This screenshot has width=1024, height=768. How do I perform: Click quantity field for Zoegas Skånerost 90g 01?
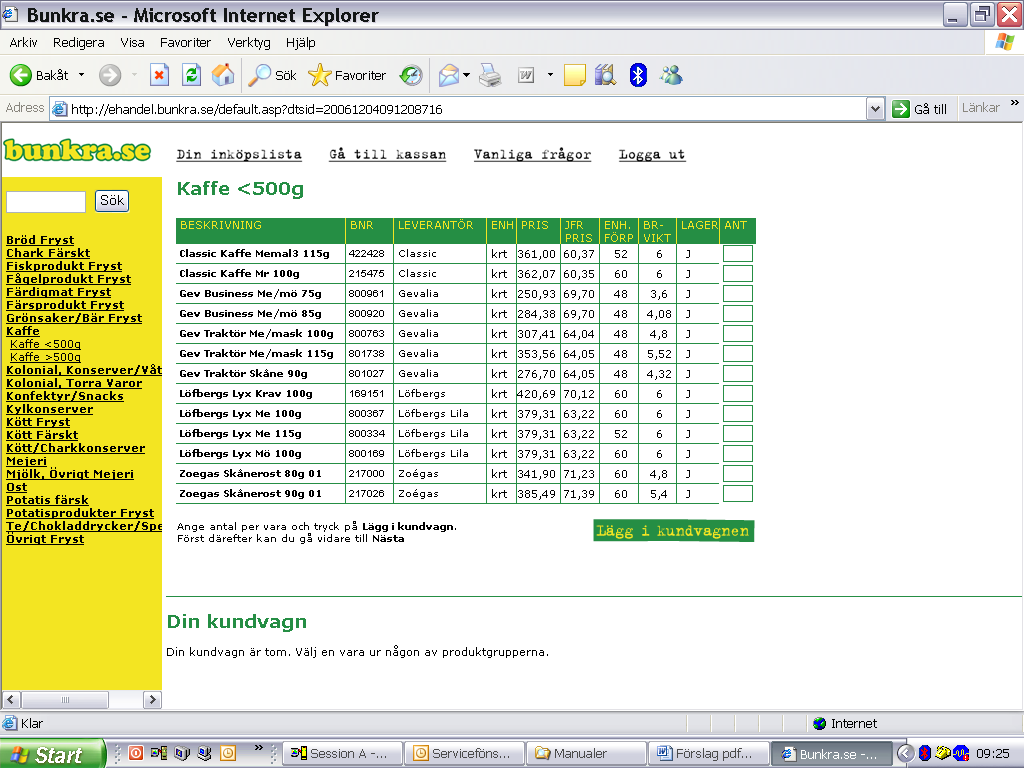coord(738,494)
